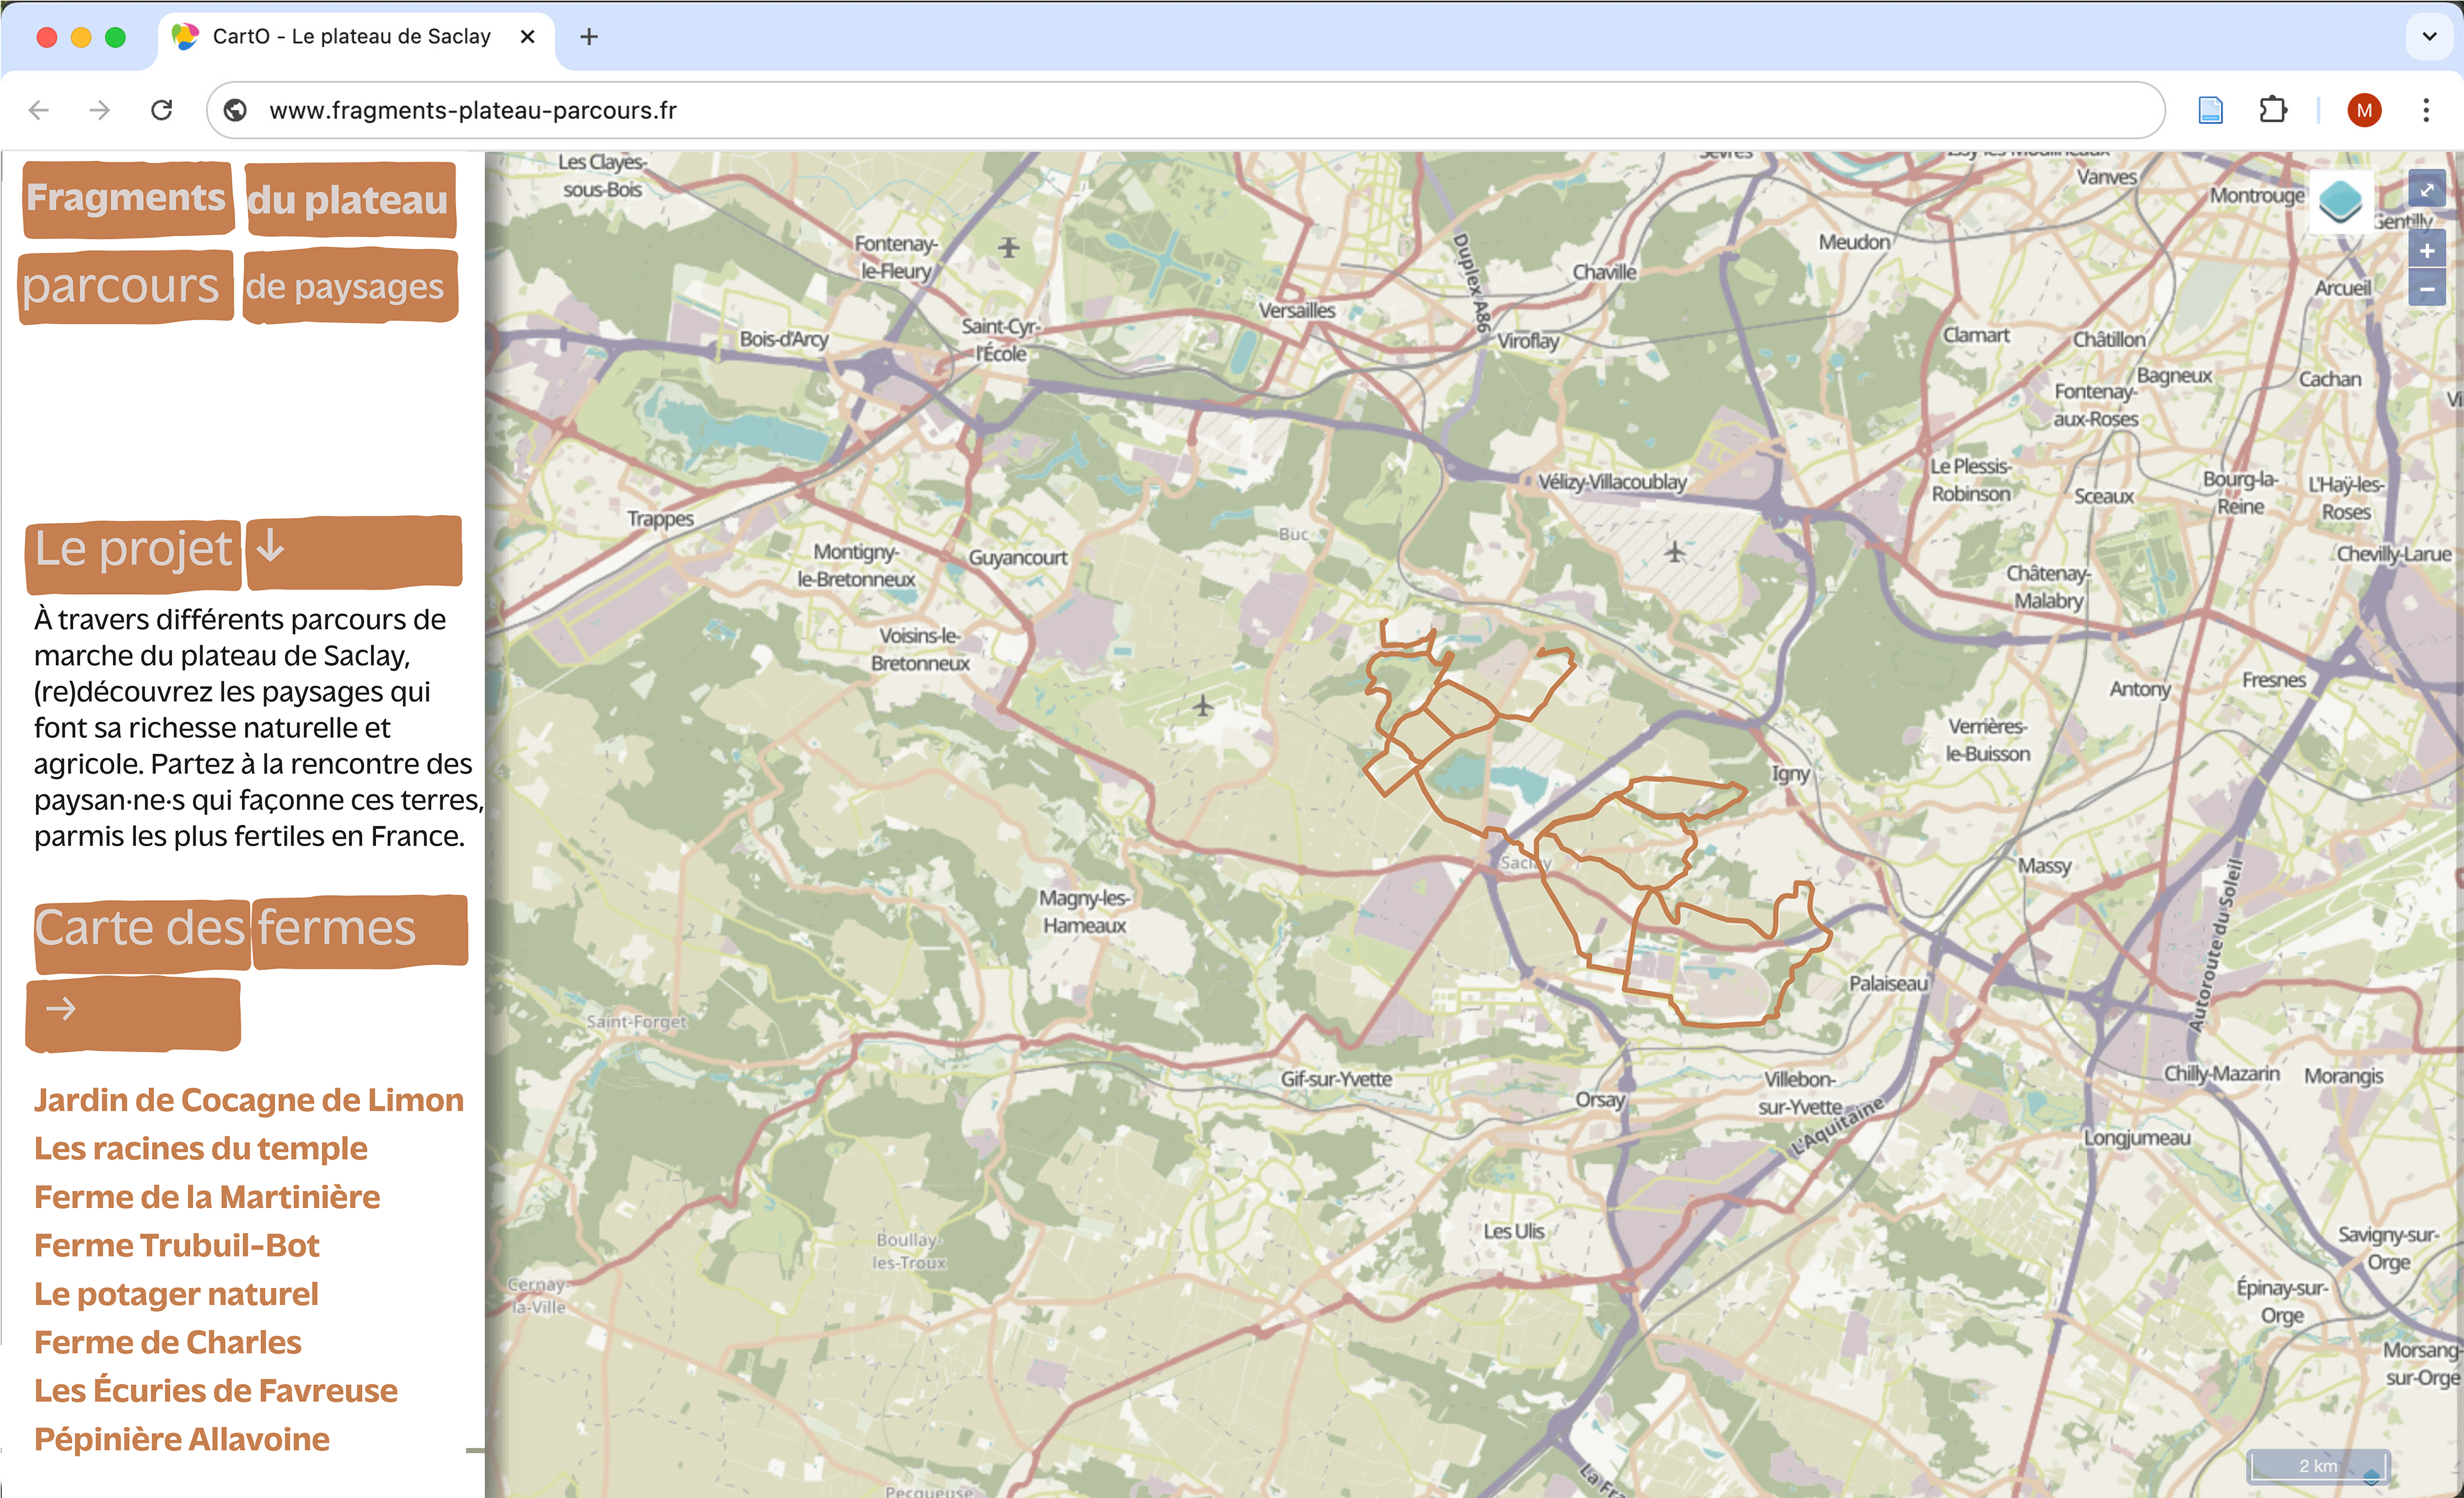Screen dimensions: 2464x1498
Task: Open a new browser tab
Action: click(x=589, y=37)
